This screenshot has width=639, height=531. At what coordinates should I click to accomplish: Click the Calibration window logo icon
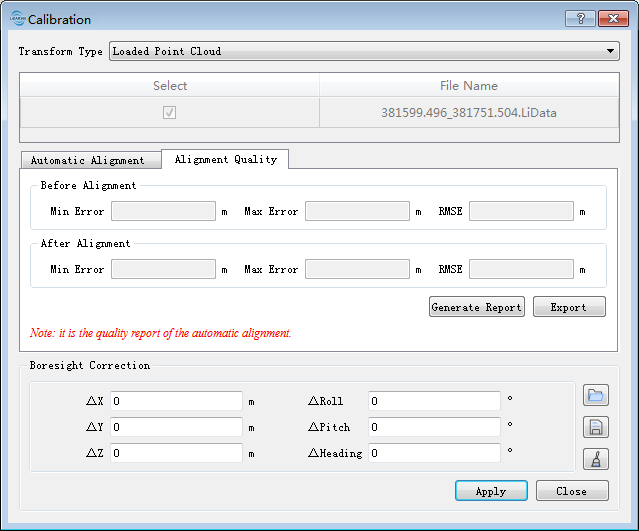tap(16, 19)
